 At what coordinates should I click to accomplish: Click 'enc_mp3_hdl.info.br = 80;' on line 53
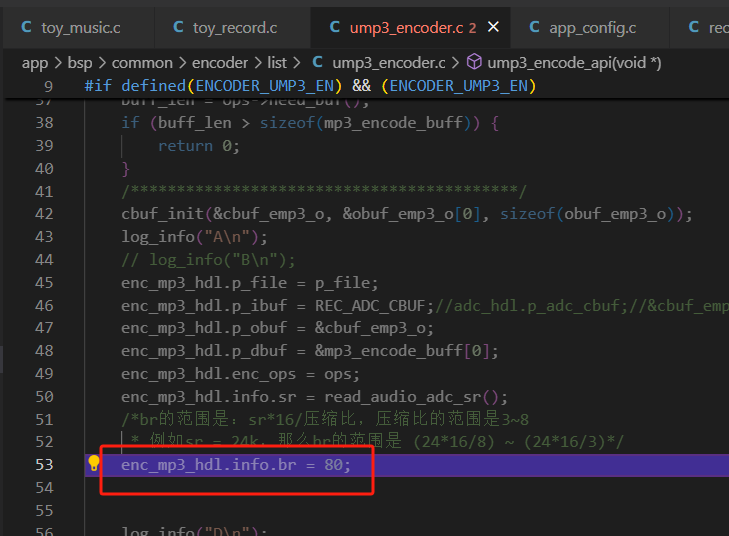[236, 464]
